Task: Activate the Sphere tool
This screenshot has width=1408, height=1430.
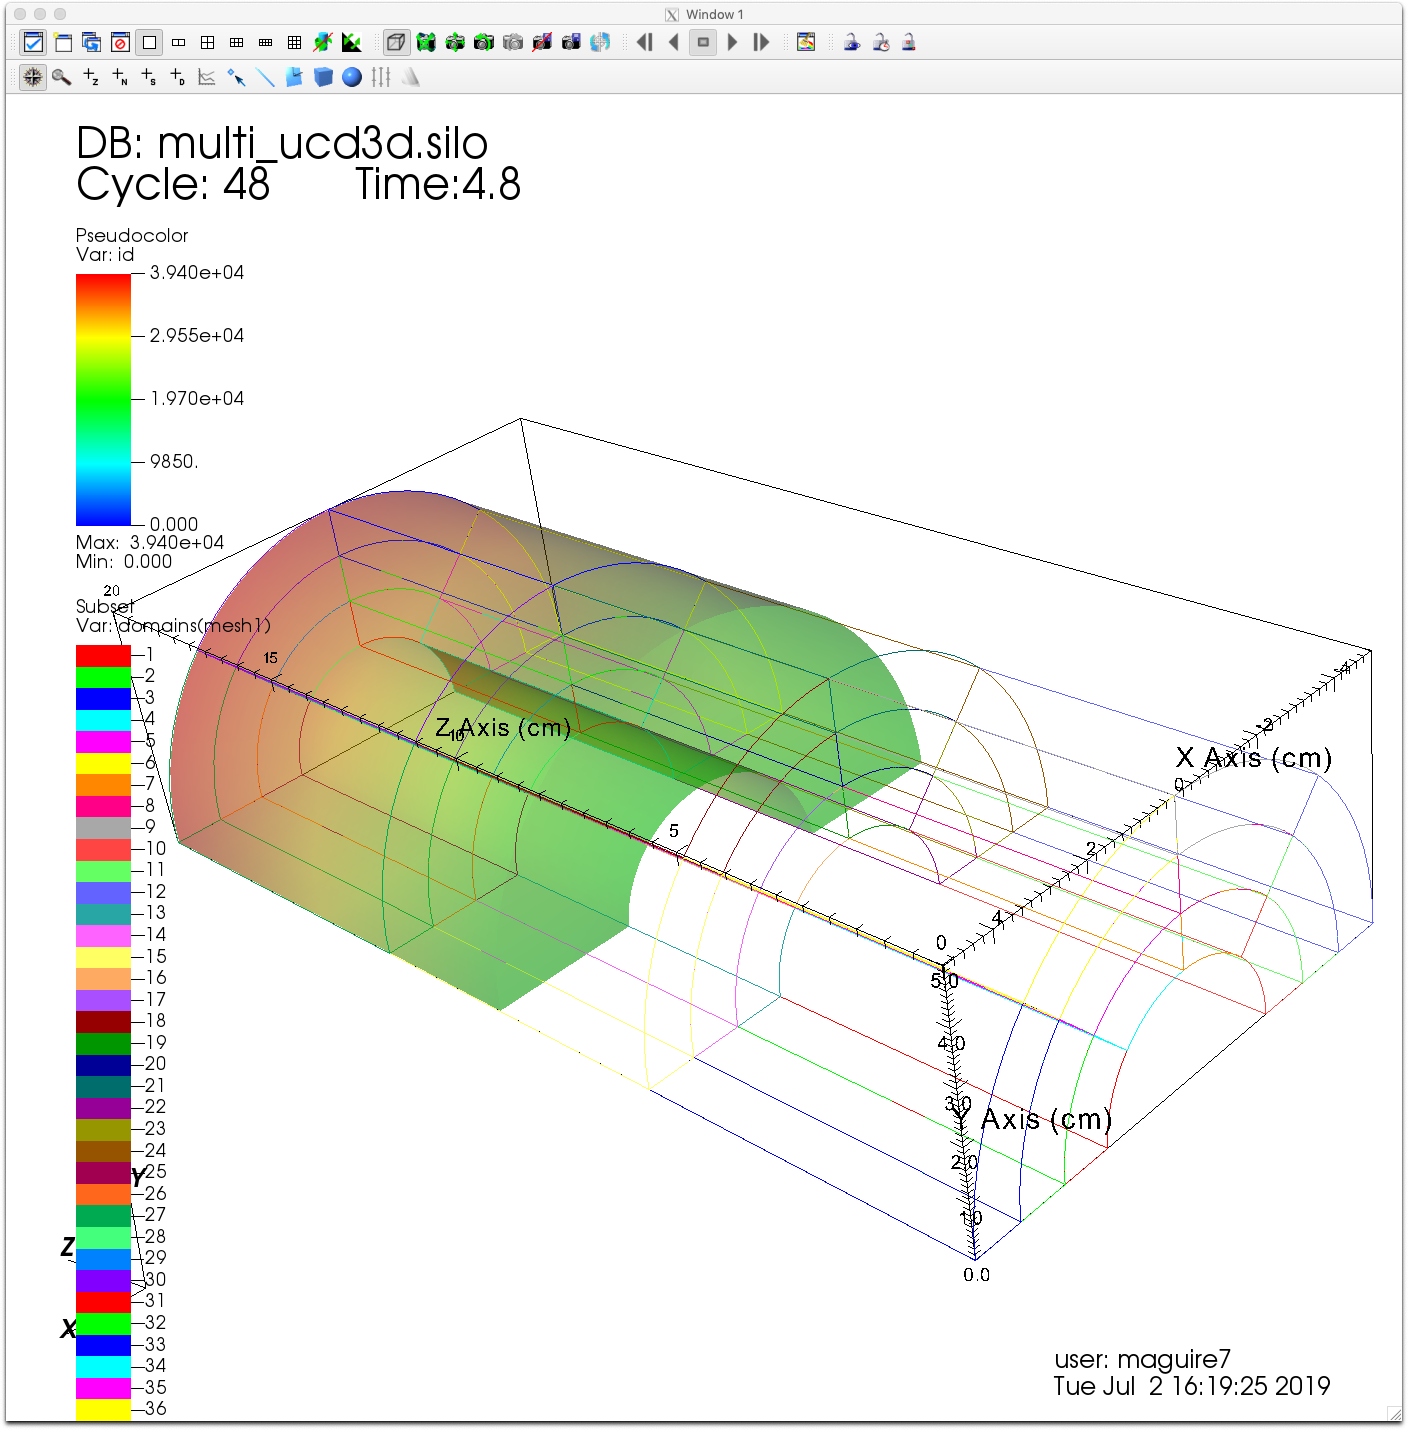Action: point(351,77)
